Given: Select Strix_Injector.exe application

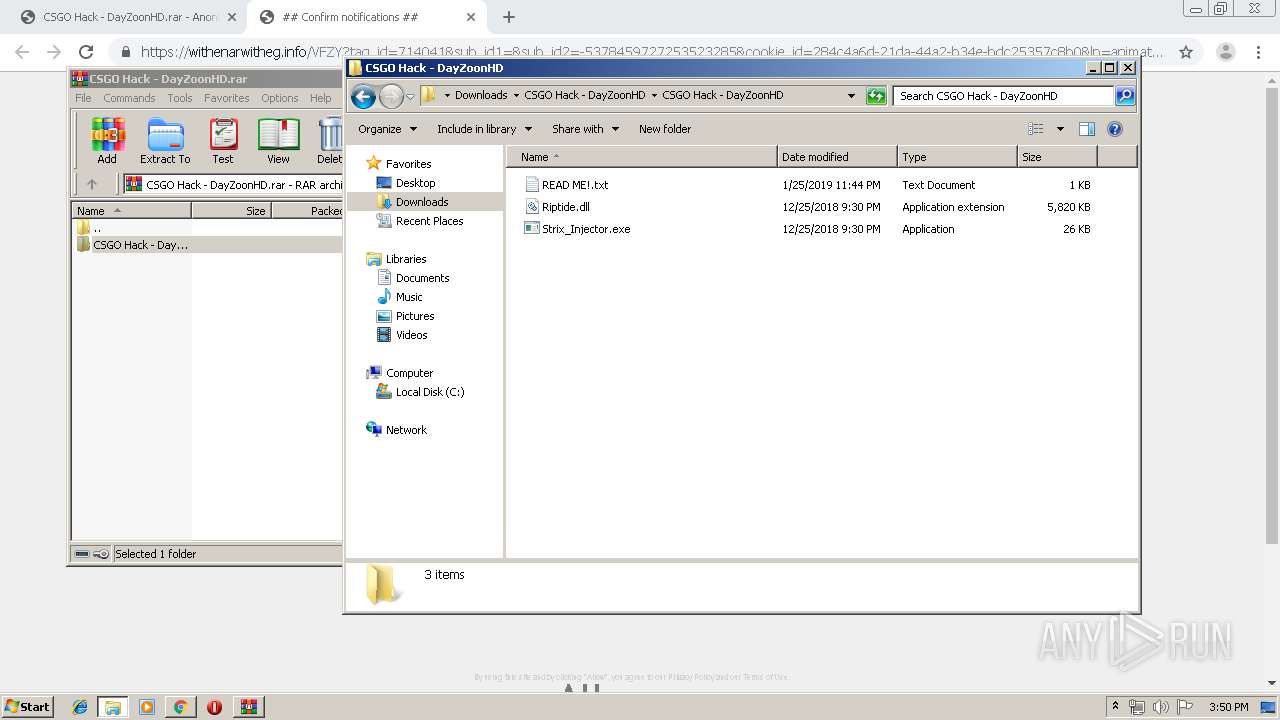Looking at the screenshot, I should (586, 229).
